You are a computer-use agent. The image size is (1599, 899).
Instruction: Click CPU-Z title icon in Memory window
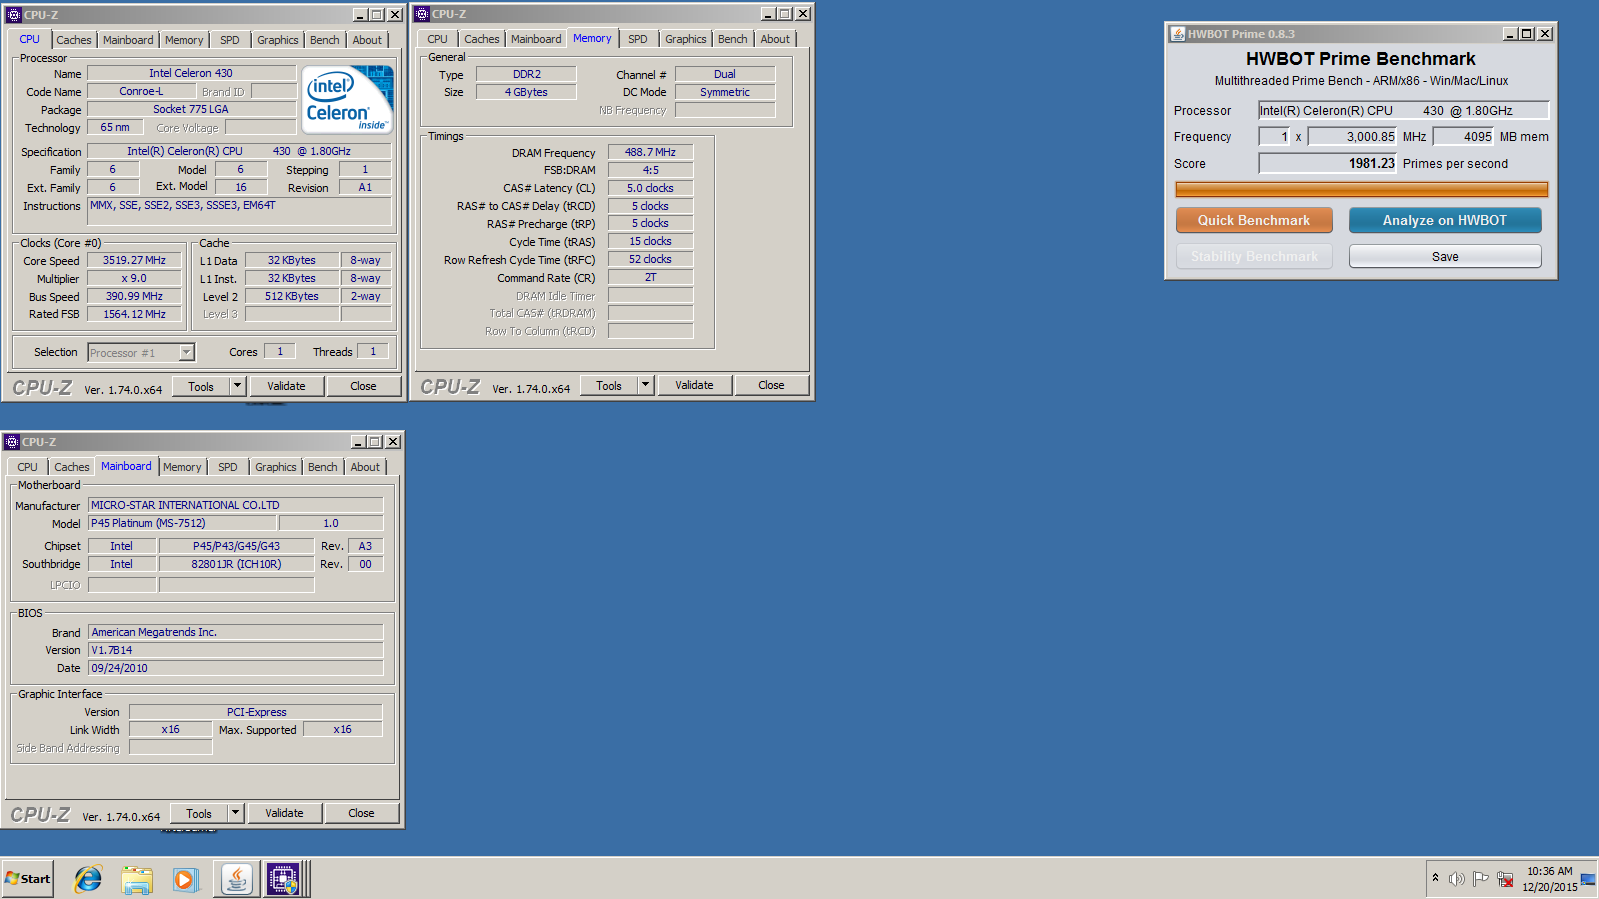pos(422,14)
